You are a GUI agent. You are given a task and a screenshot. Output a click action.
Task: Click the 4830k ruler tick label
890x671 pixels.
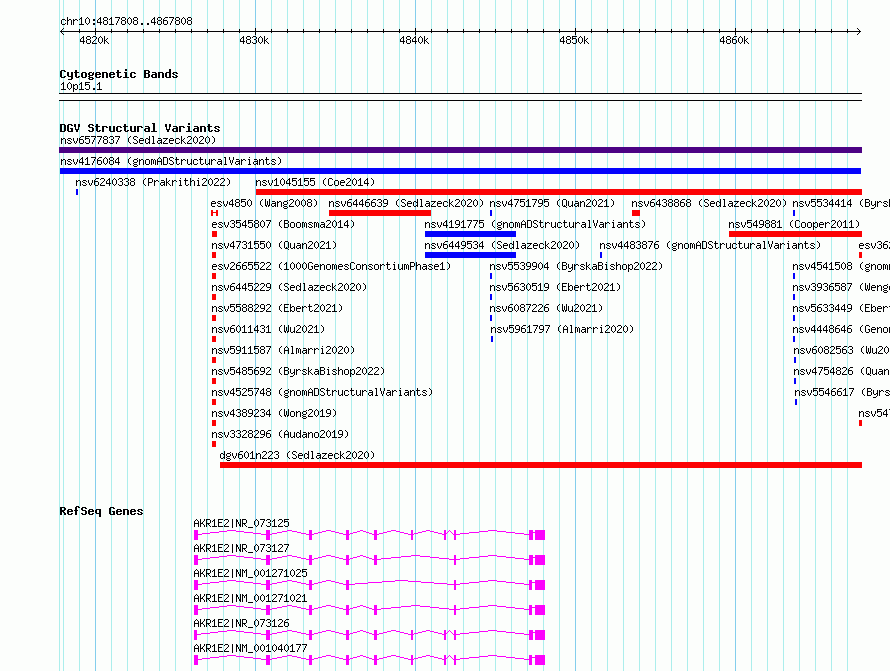click(254, 40)
